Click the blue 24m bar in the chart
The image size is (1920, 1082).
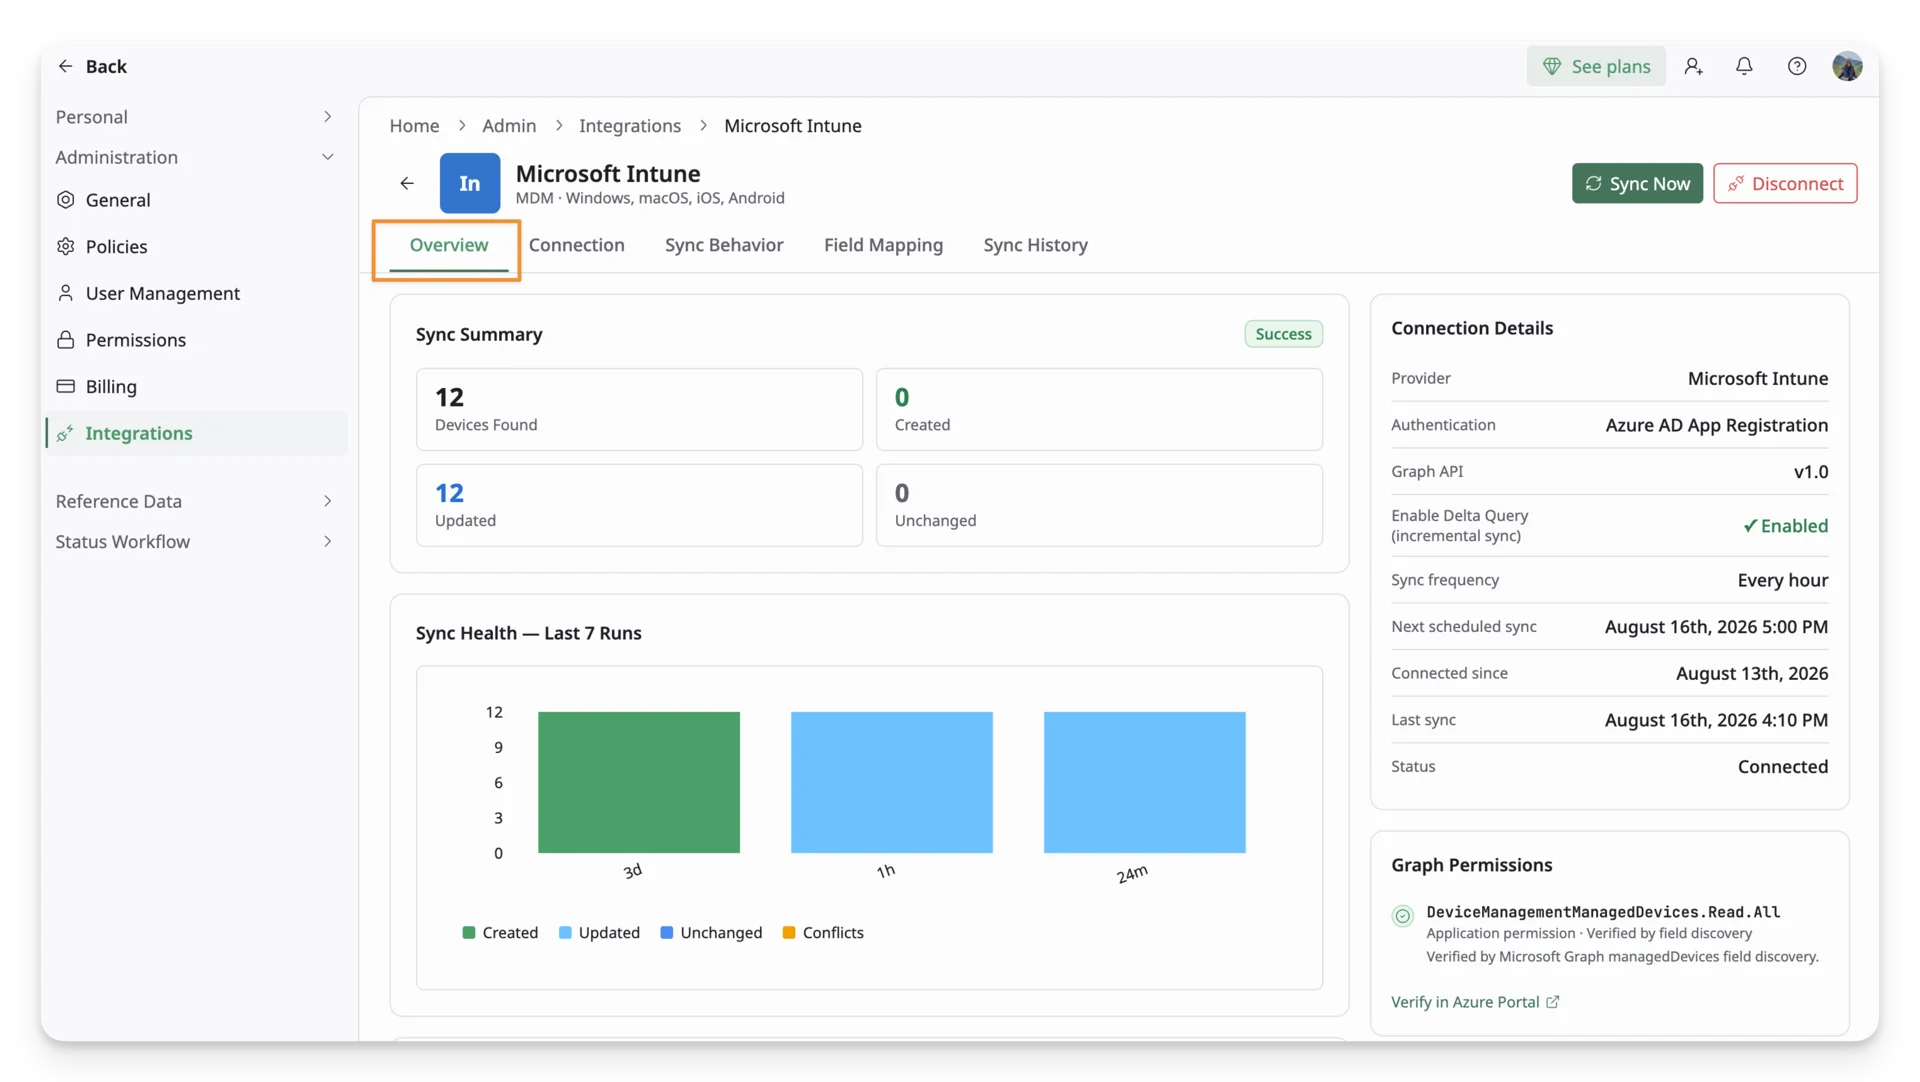pos(1145,782)
